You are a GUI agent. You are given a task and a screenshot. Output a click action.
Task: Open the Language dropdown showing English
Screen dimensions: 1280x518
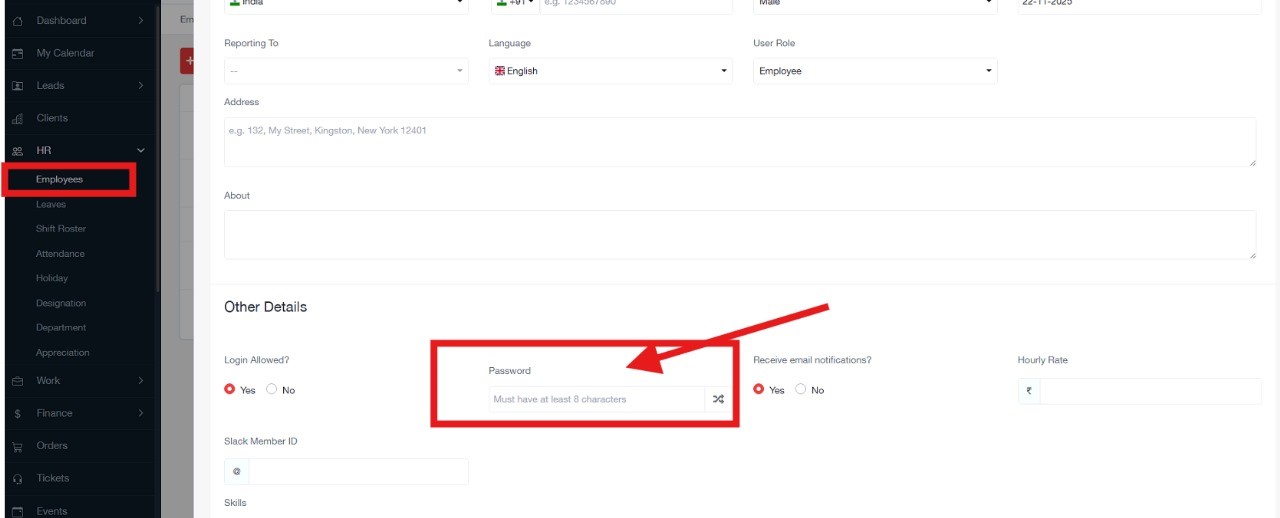(610, 71)
